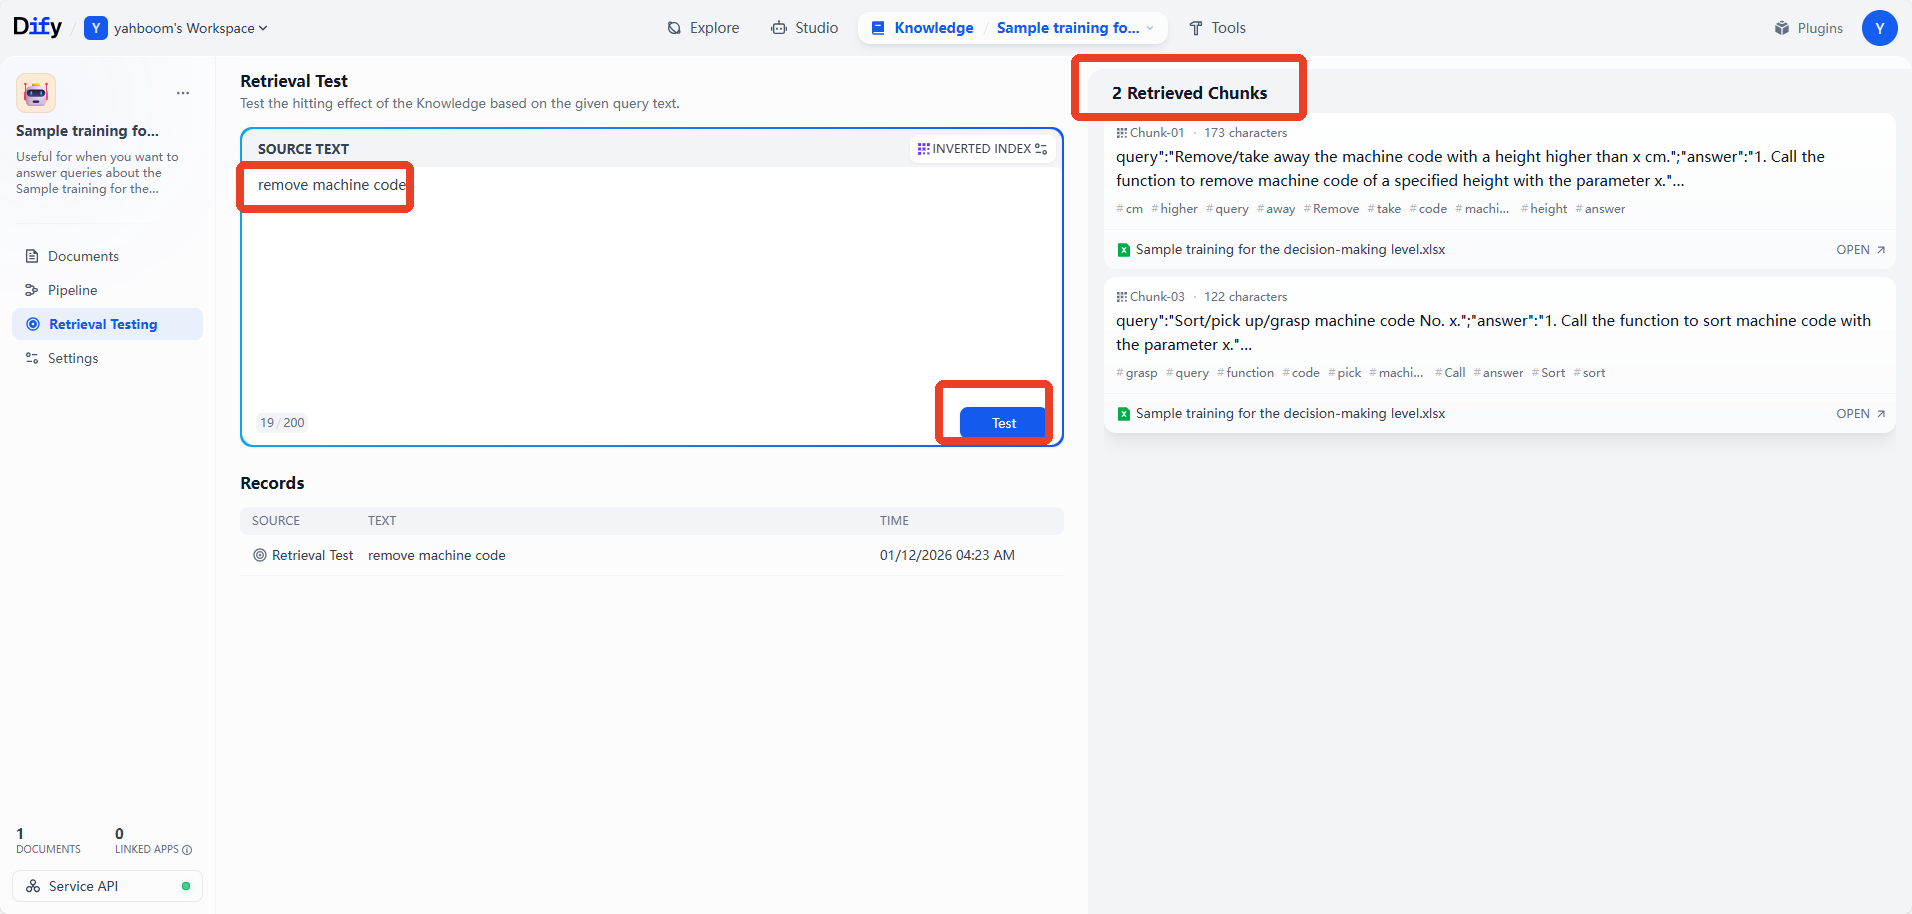The height and width of the screenshot is (914, 1912).
Task: Open the Tools tab
Action: [1217, 28]
